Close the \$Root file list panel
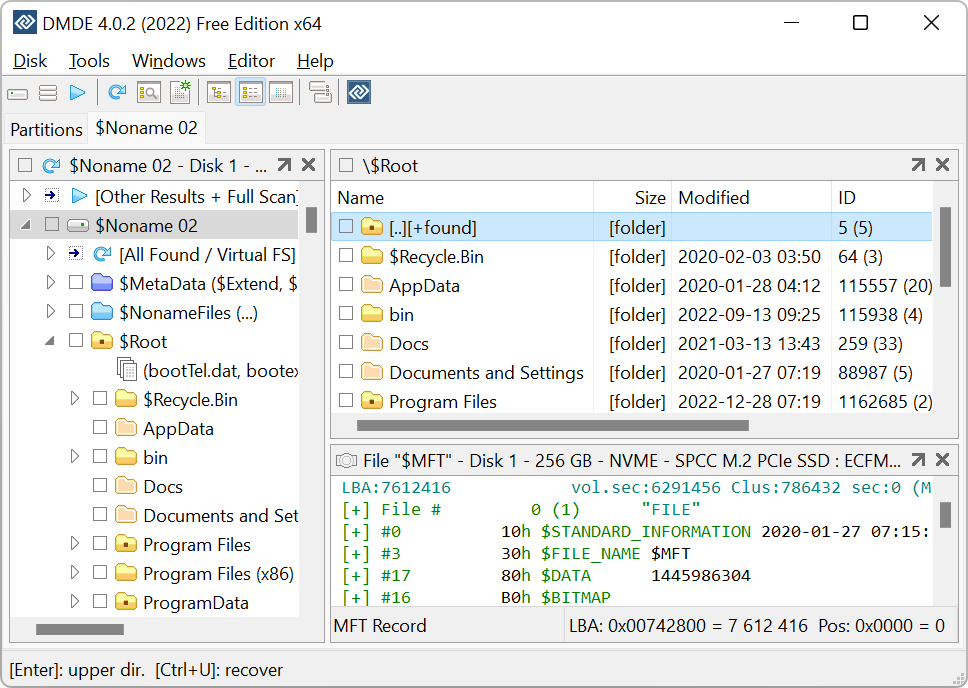This screenshot has width=968, height=688. point(942,165)
